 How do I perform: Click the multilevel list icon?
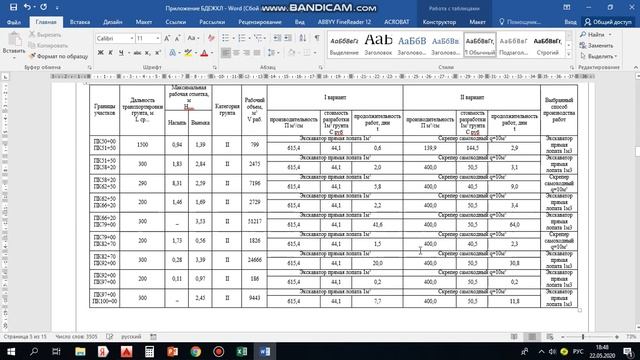(x=258, y=38)
